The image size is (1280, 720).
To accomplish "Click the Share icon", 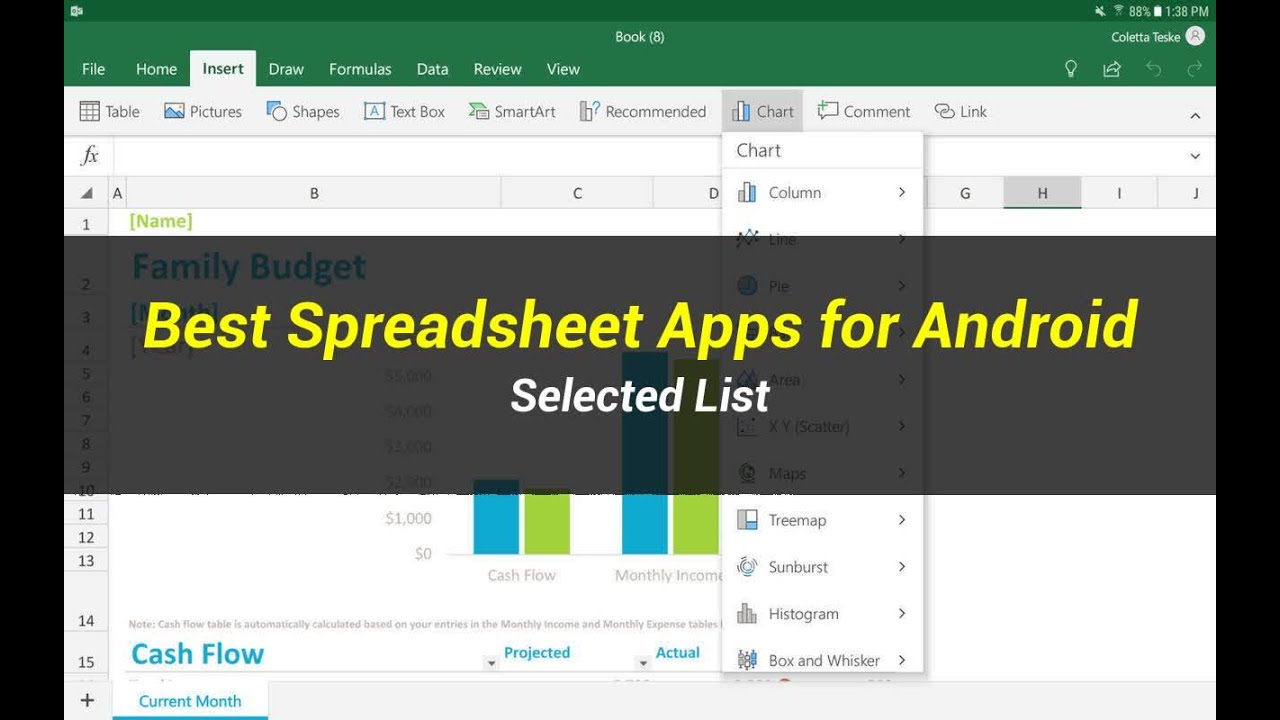I will [x=1112, y=69].
